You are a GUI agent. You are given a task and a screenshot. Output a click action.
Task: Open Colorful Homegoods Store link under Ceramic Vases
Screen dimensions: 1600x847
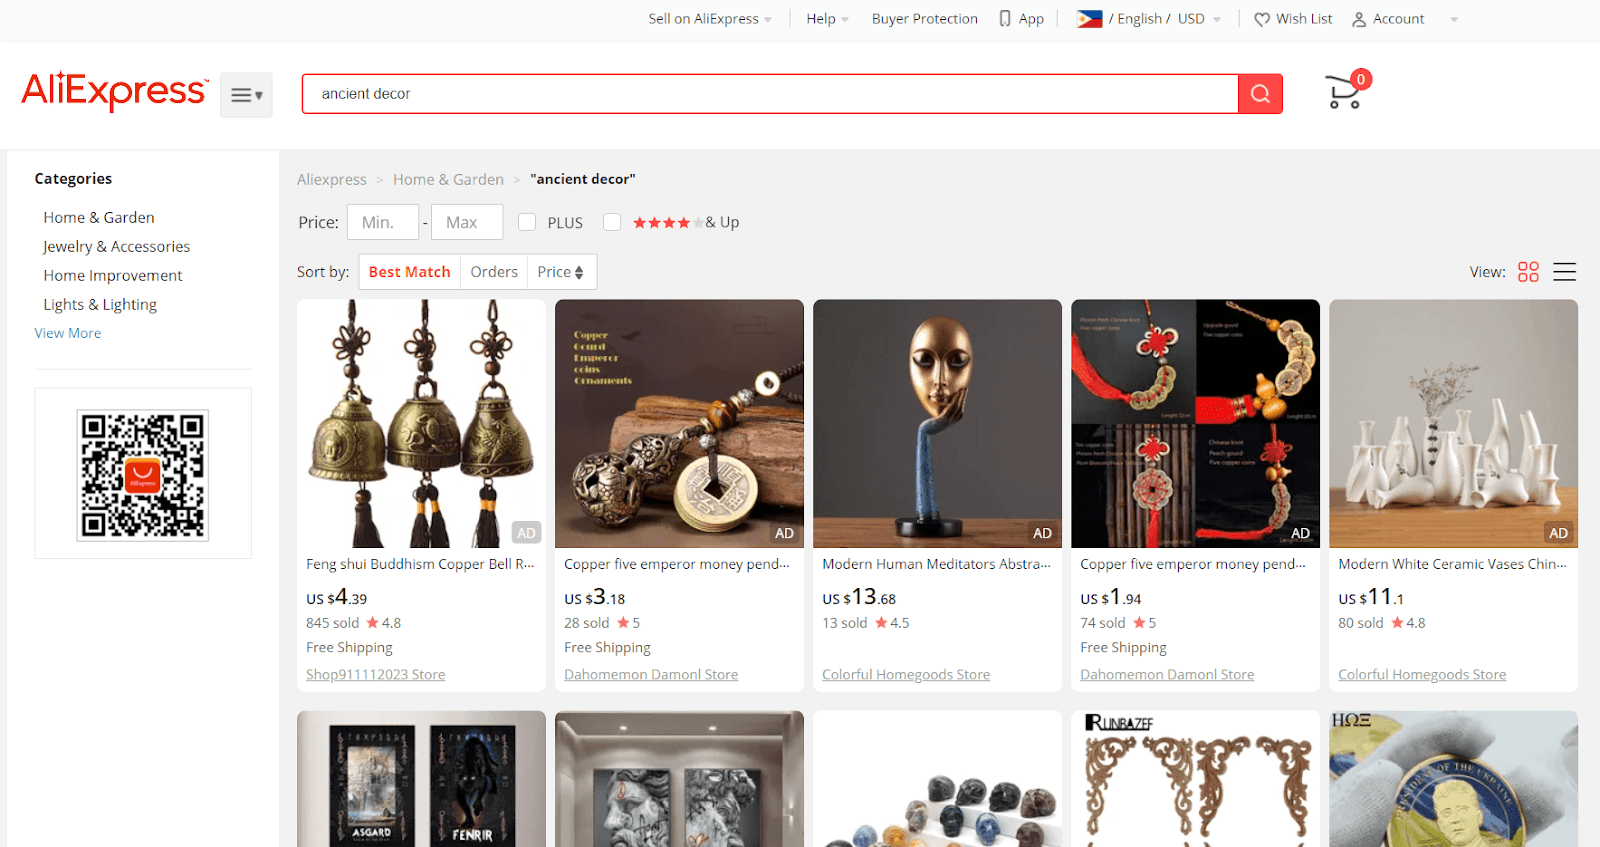tap(1422, 675)
